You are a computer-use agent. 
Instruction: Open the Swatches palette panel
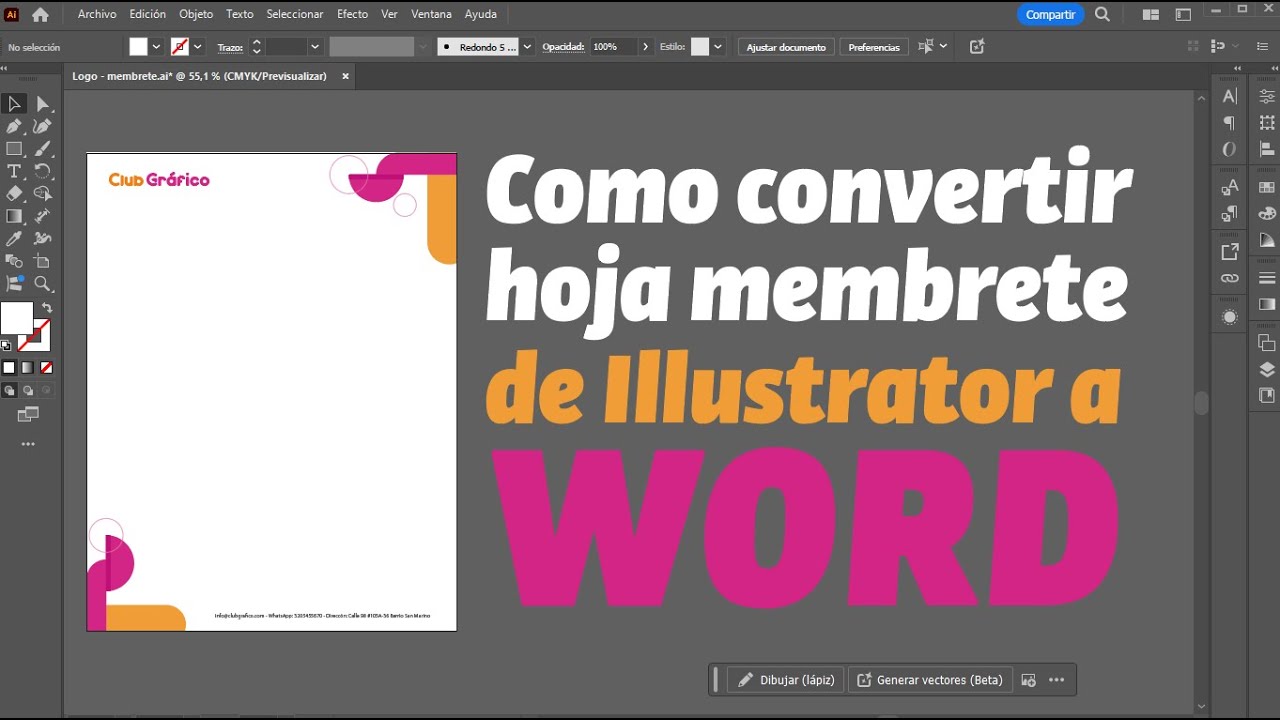tap(1267, 187)
